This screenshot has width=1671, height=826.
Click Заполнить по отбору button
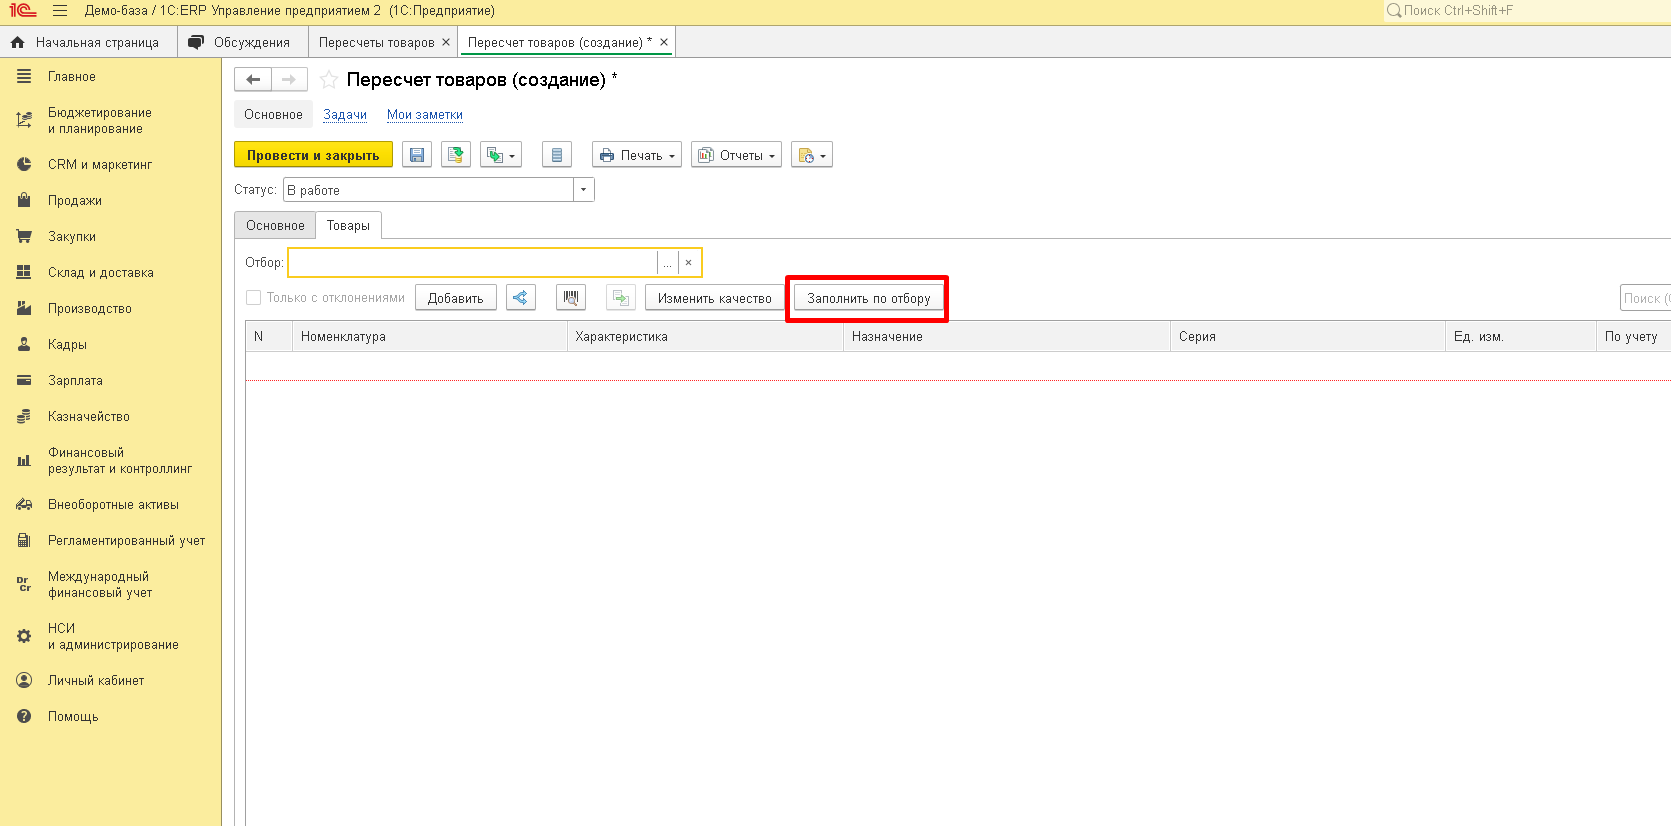tap(869, 298)
